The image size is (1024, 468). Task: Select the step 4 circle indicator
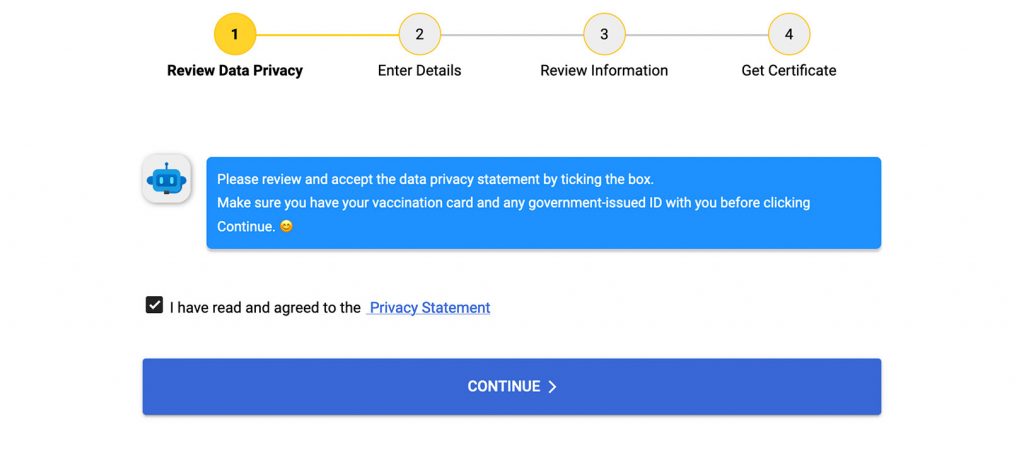tap(789, 34)
